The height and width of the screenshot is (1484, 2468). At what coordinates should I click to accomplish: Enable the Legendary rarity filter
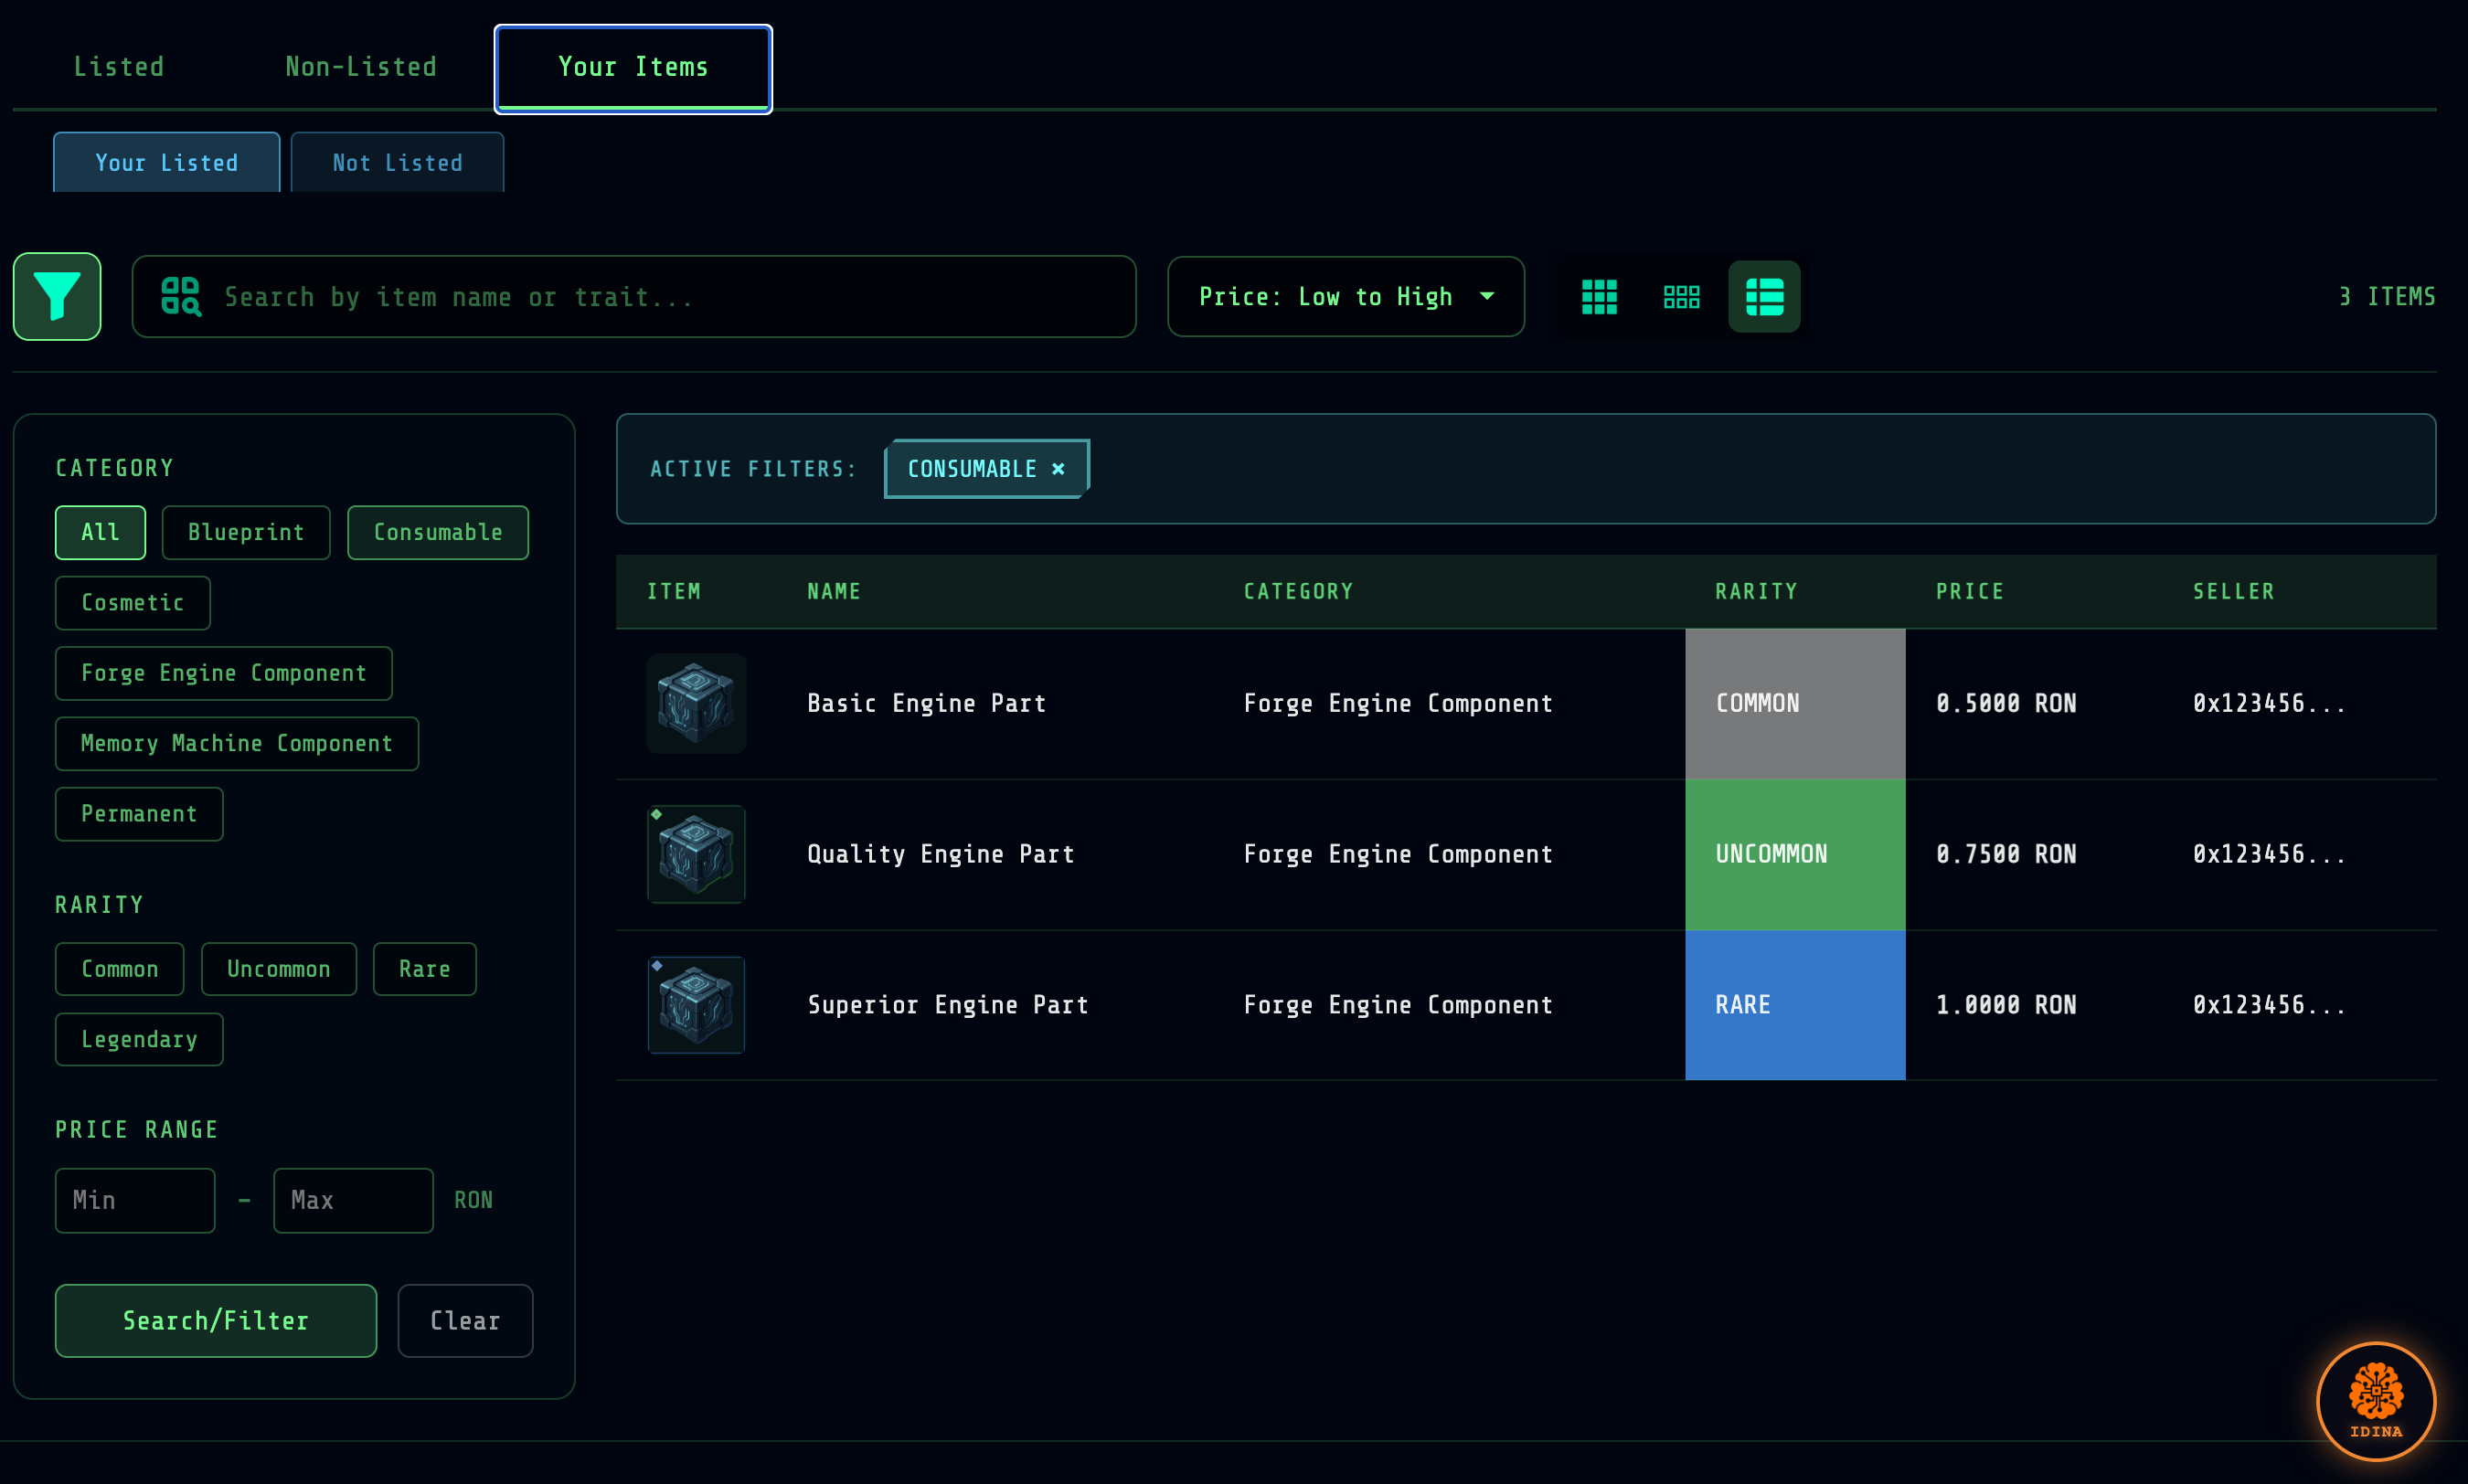(139, 1039)
